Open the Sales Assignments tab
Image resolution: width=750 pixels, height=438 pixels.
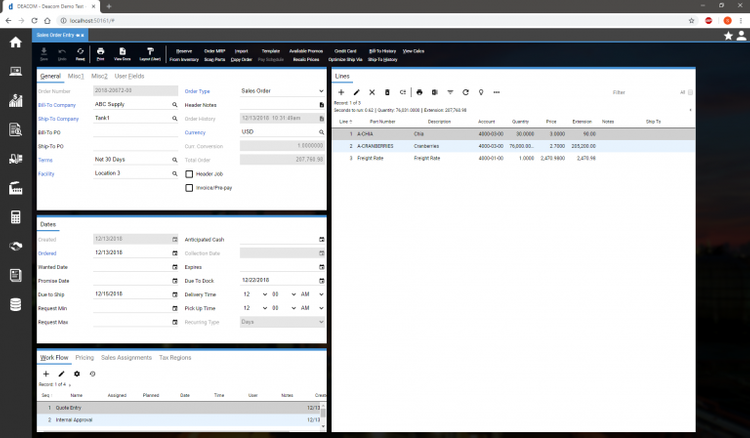coord(126,358)
